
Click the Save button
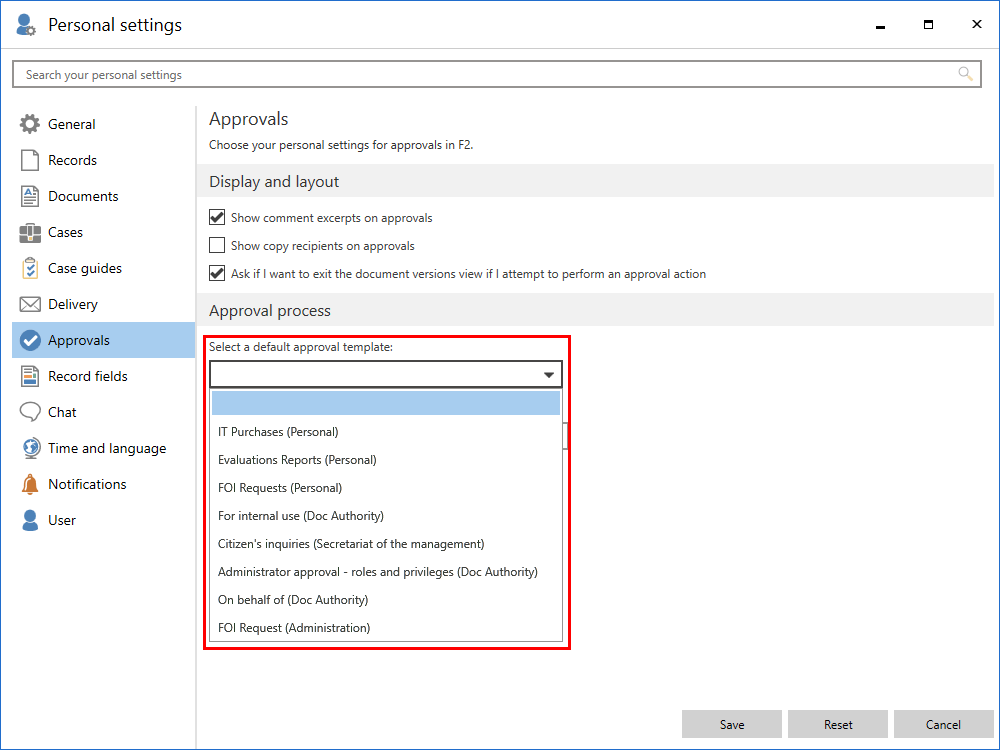pos(732,724)
